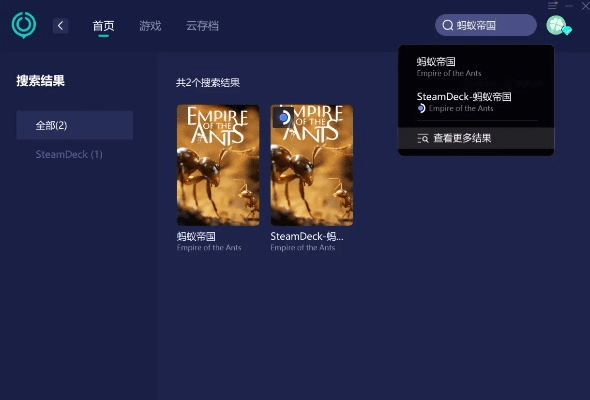Filter by SteamDeck (1)
Image resolution: width=590 pixels, height=400 pixels.
(x=69, y=154)
